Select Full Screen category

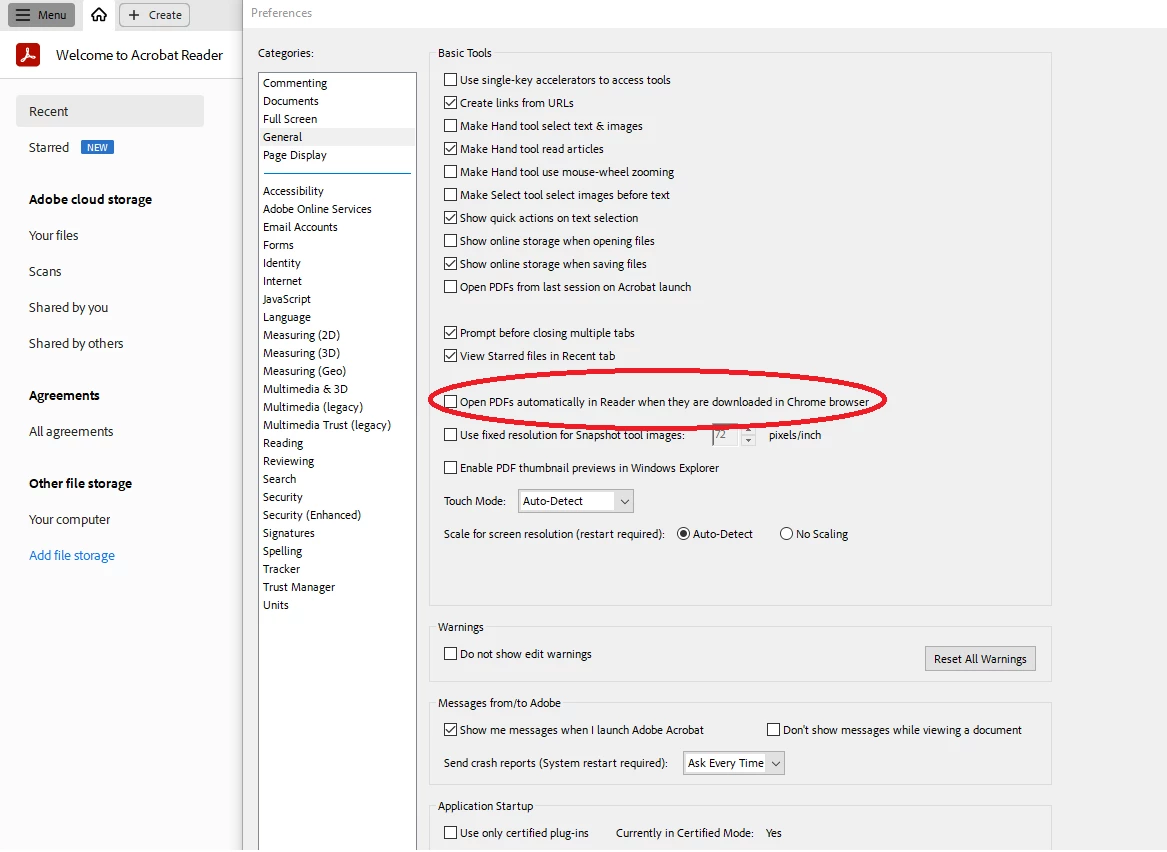pos(290,118)
